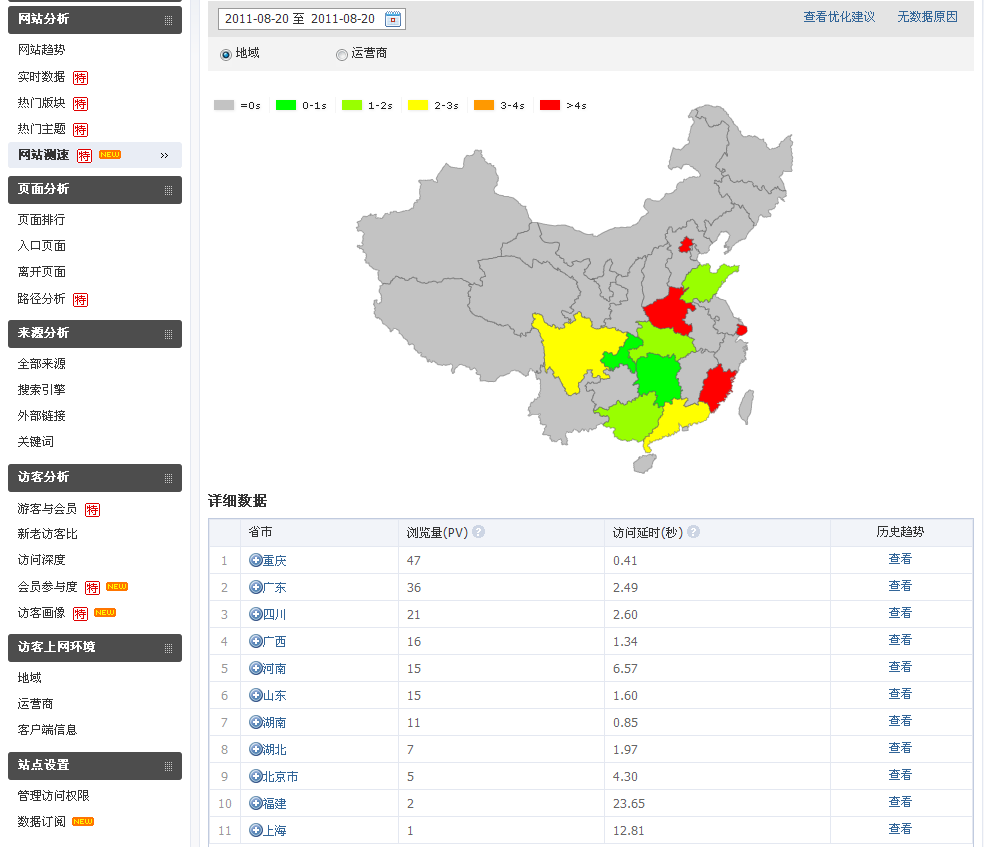This screenshot has width=984, height=847.
Task: Expand the 山东 row plus icon
Action: click(x=255, y=695)
